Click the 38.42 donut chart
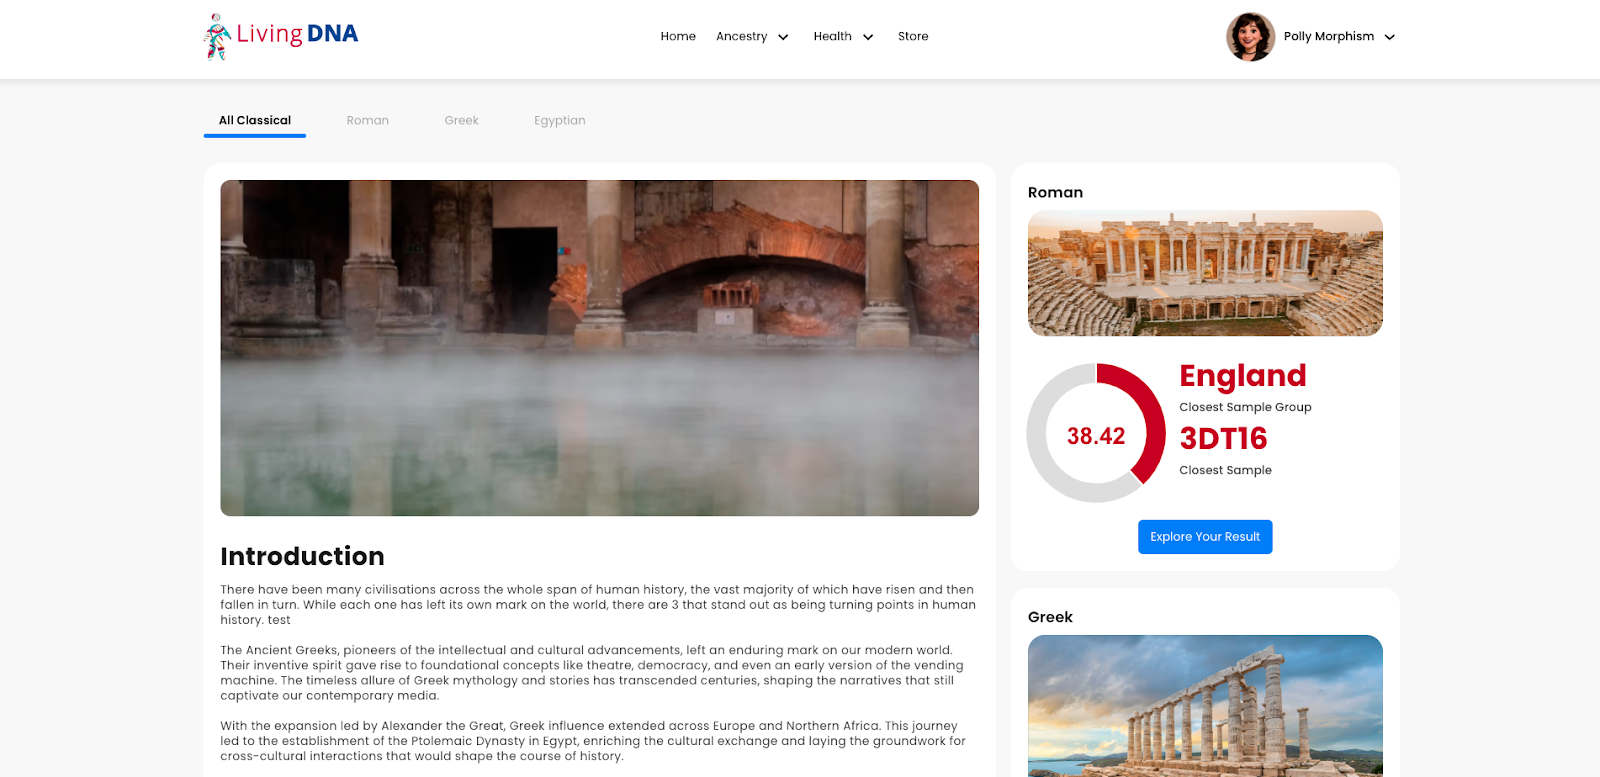Image resolution: width=1600 pixels, height=777 pixels. click(1096, 433)
